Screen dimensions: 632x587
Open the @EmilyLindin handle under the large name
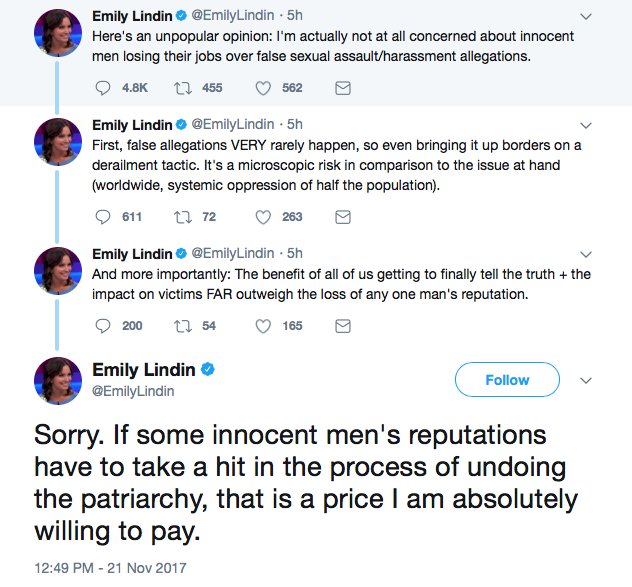pos(134,392)
